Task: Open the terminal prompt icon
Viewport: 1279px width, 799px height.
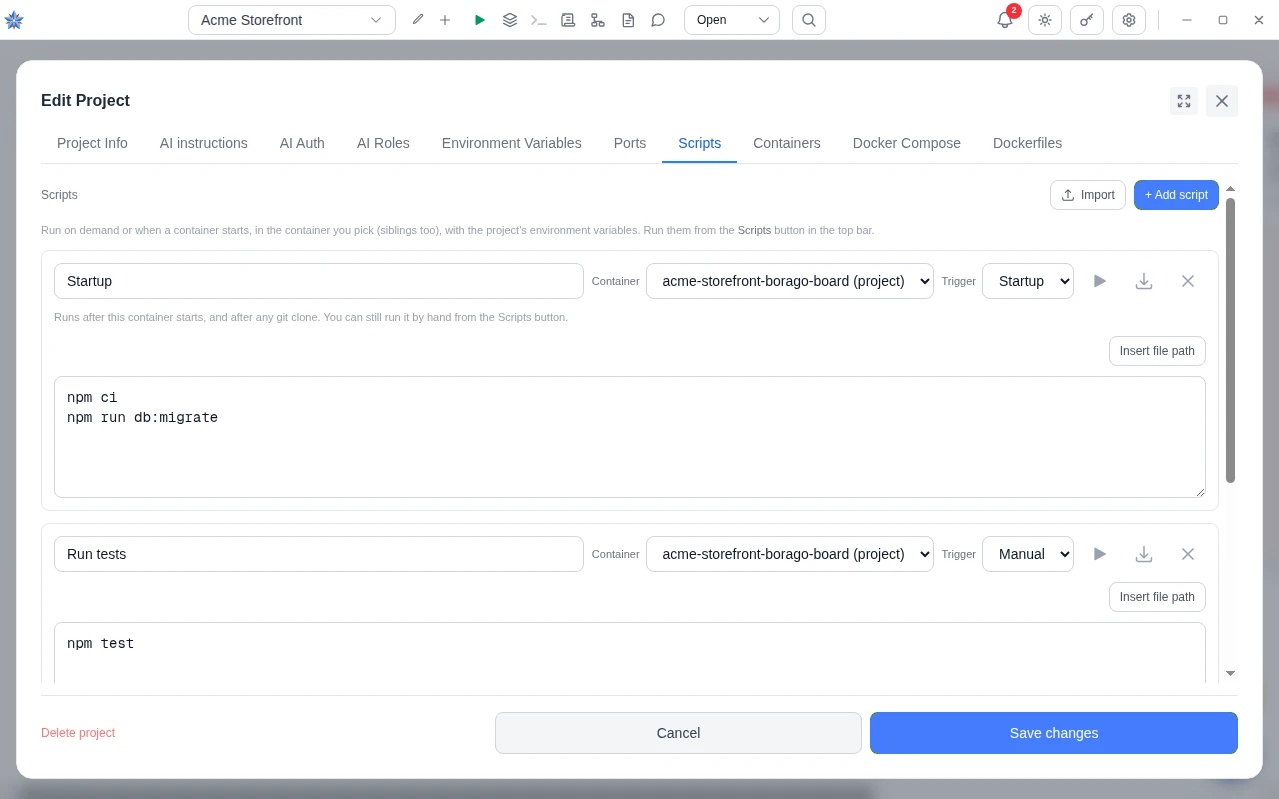Action: pyautogui.click(x=539, y=20)
